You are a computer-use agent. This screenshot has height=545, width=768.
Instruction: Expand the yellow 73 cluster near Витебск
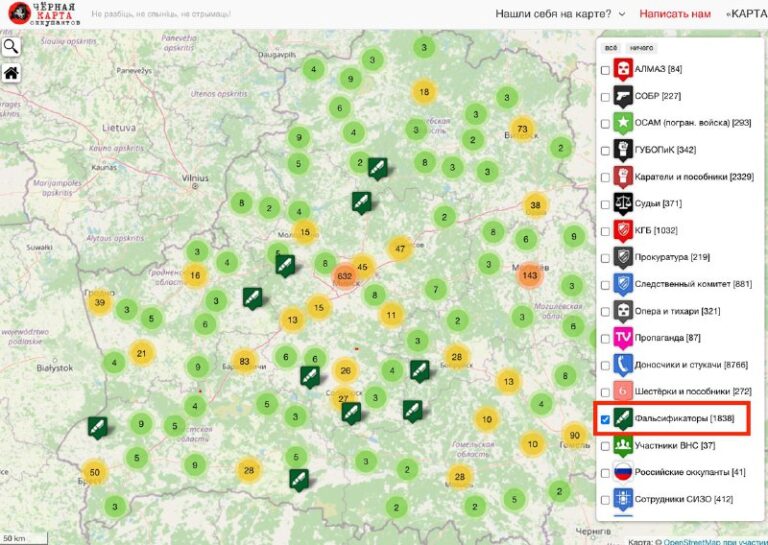click(522, 129)
